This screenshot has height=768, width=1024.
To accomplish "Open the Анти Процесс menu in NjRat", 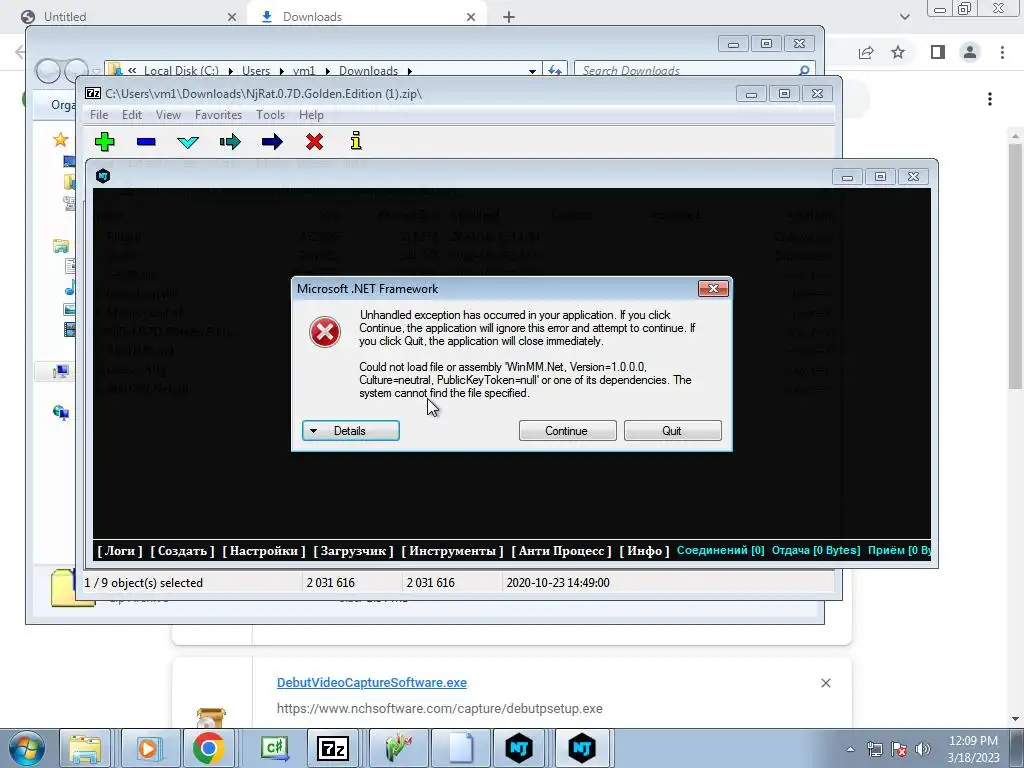I will (x=561, y=551).
